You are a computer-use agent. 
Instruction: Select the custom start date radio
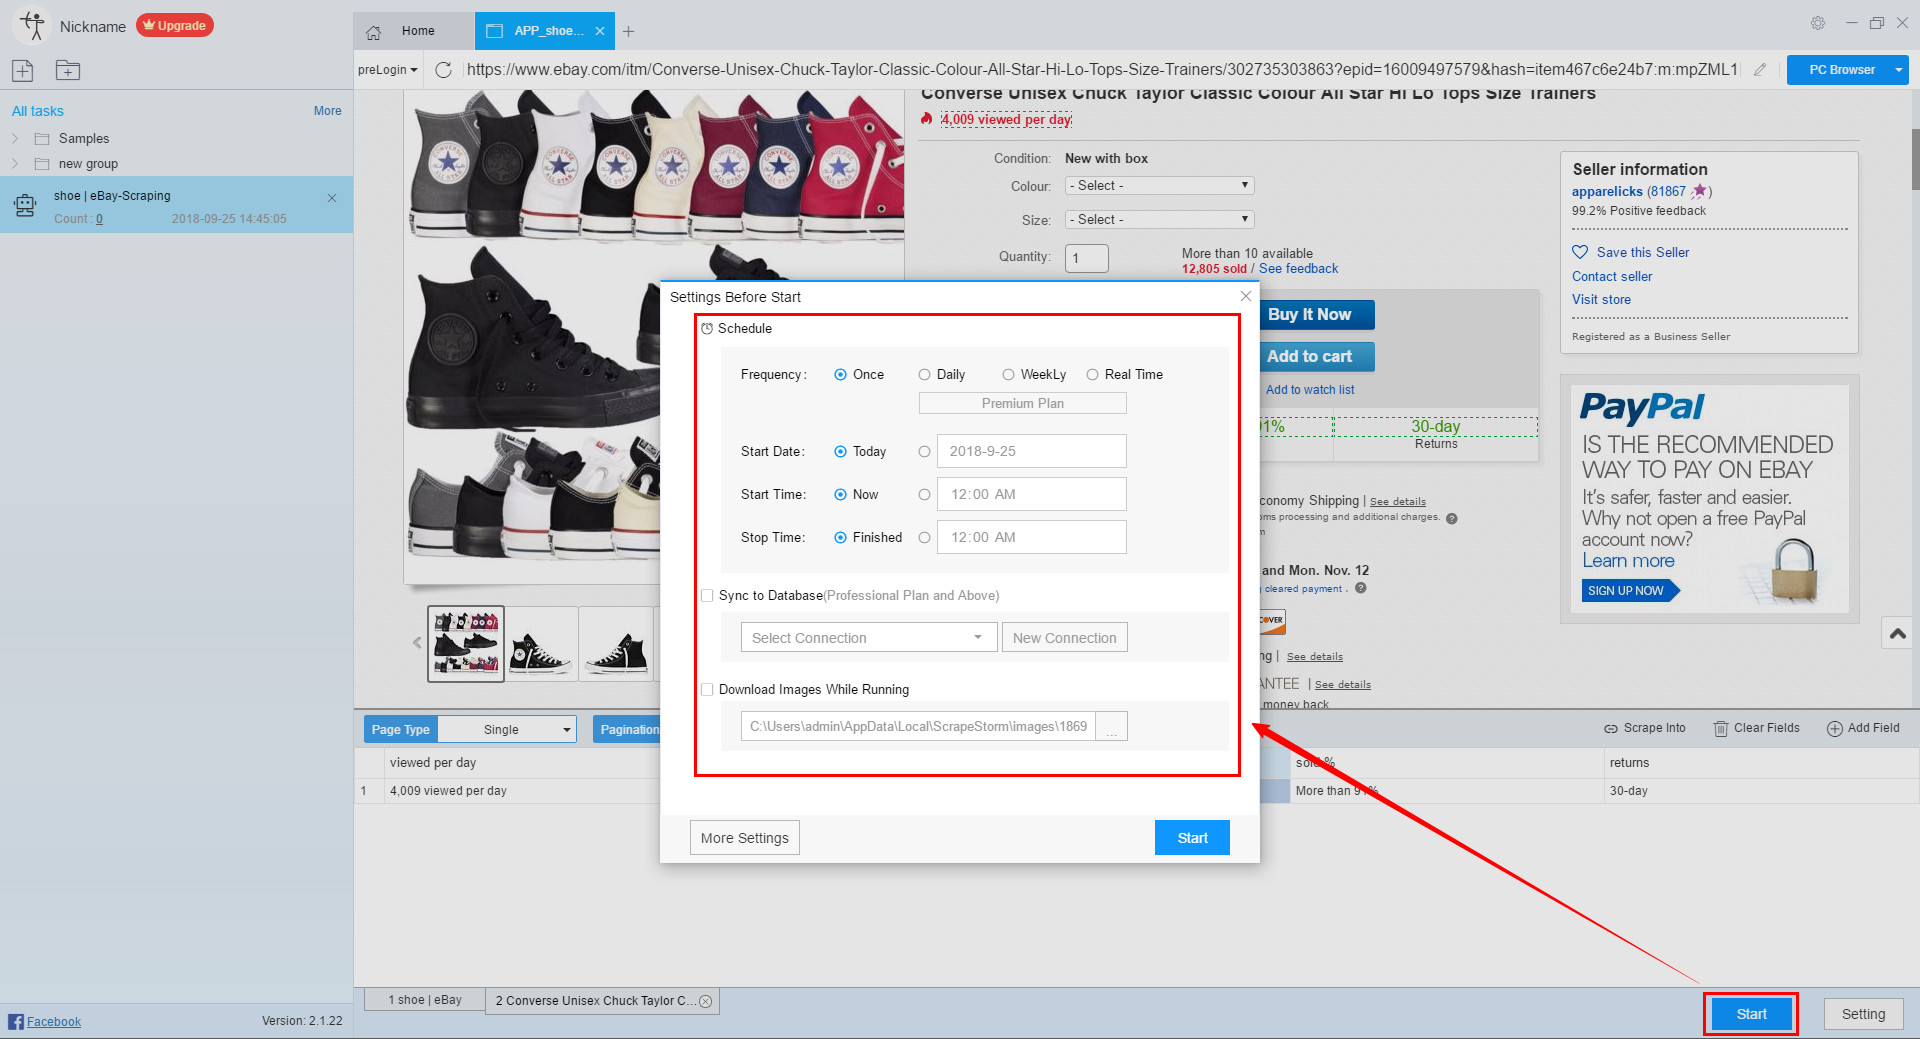[x=924, y=451]
